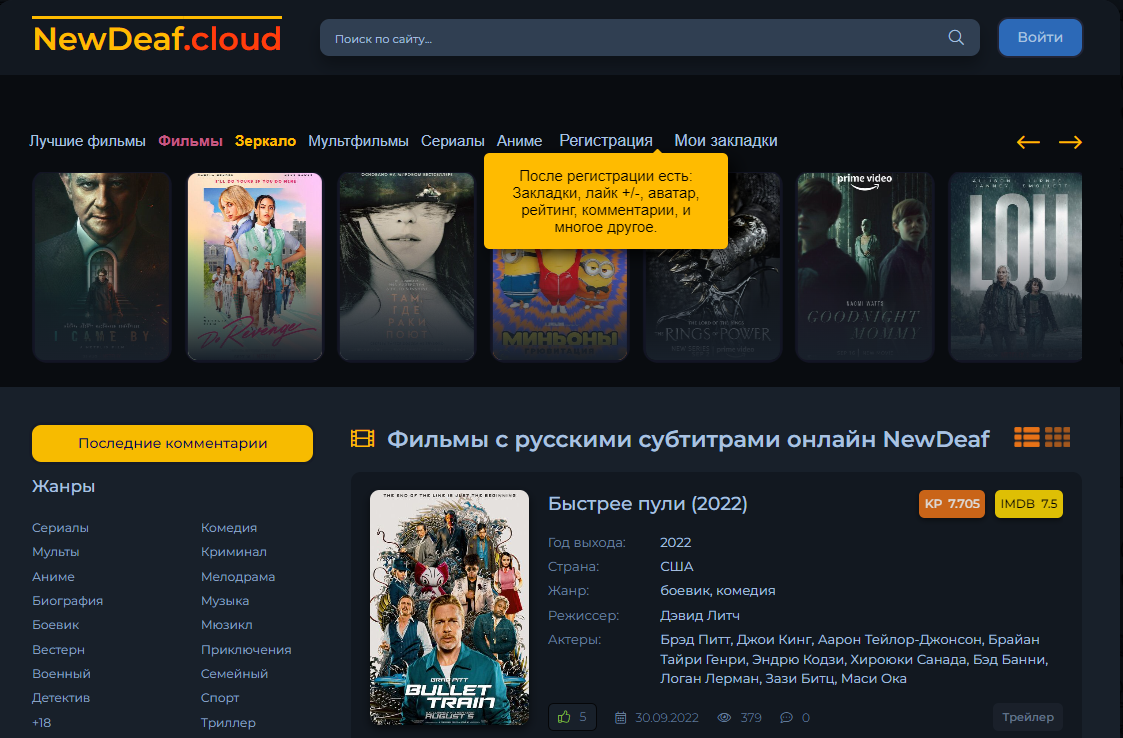The height and width of the screenshot is (738, 1123).
Task: Click the Войти login button
Action: [1040, 37]
